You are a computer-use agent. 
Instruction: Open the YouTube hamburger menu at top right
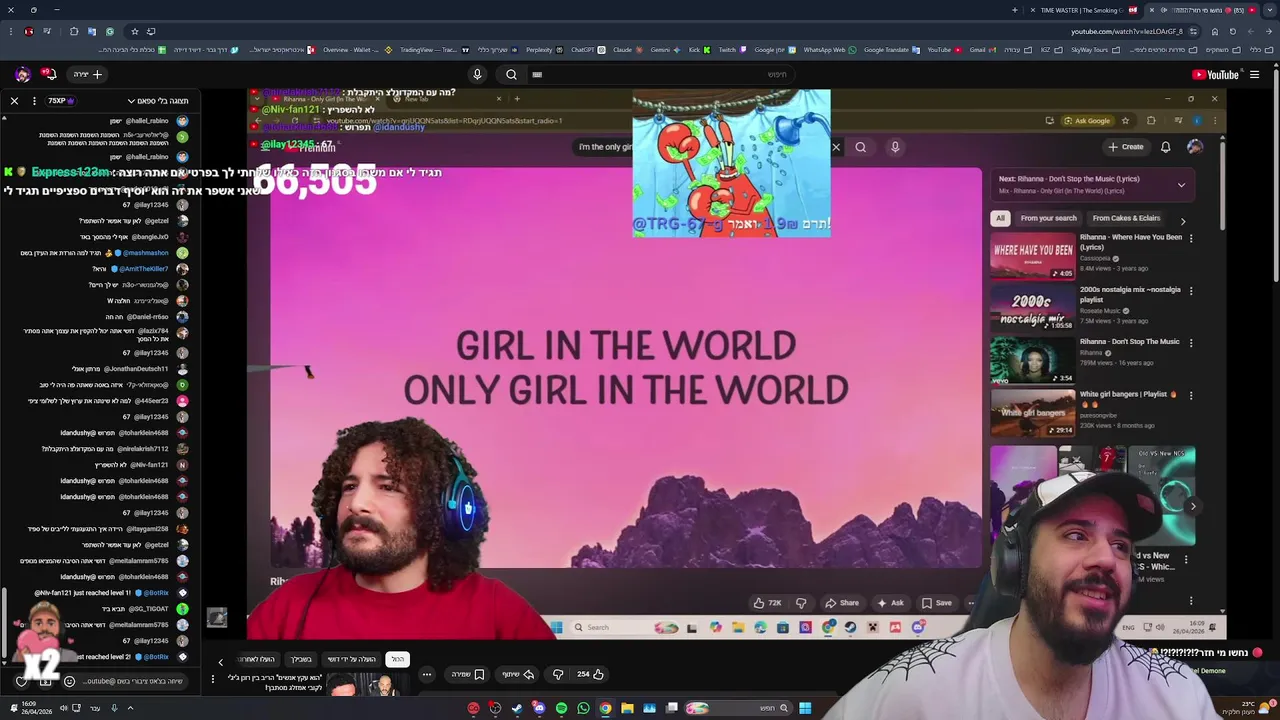pyautogui.click(x=1254, y=74)
